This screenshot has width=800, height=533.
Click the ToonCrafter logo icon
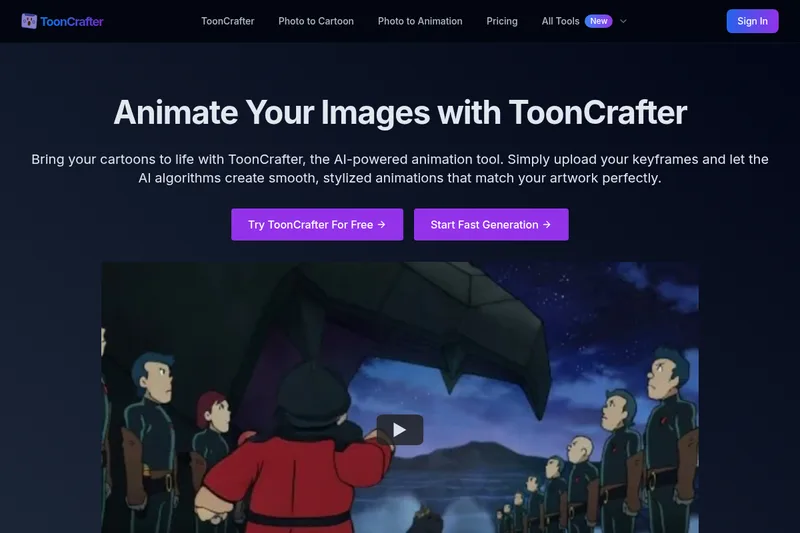click(29, 21)
